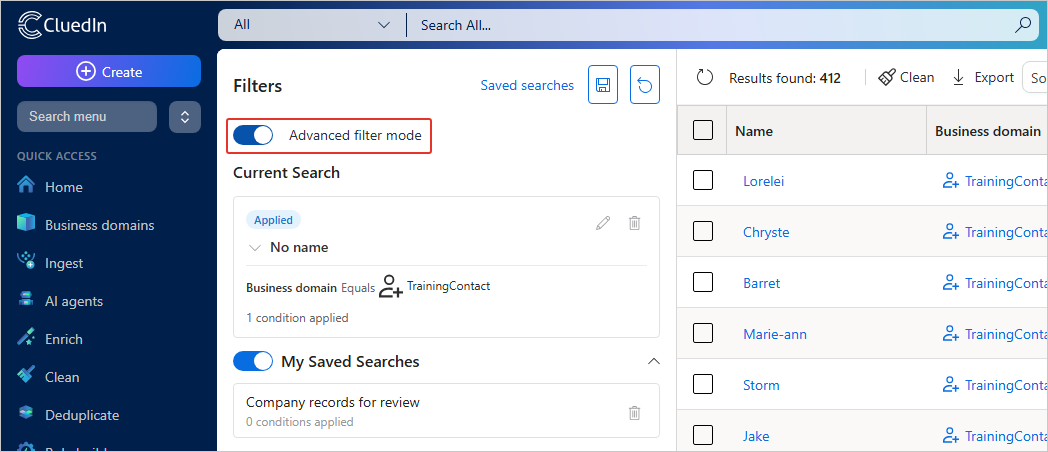Open the Chryste record link
Screen dimensions: 1048x452
tap(766, 232)
